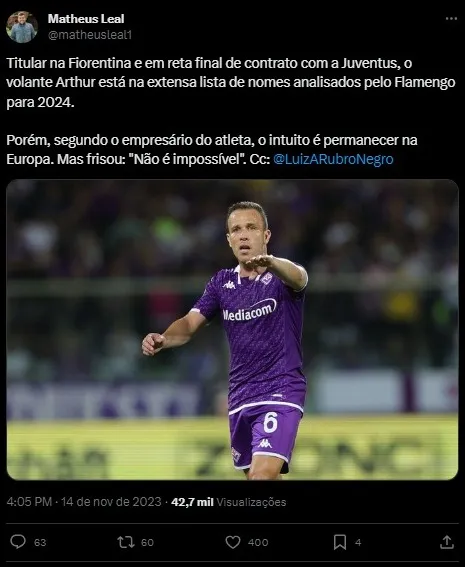Viewport: 465px width, 567px height.
Task: Click the repost arrows icon
Action: point(126,542)
